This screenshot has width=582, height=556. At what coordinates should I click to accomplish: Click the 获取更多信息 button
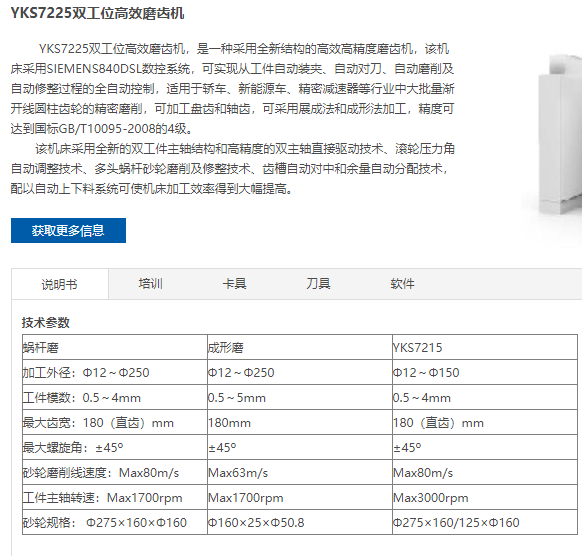68,230
